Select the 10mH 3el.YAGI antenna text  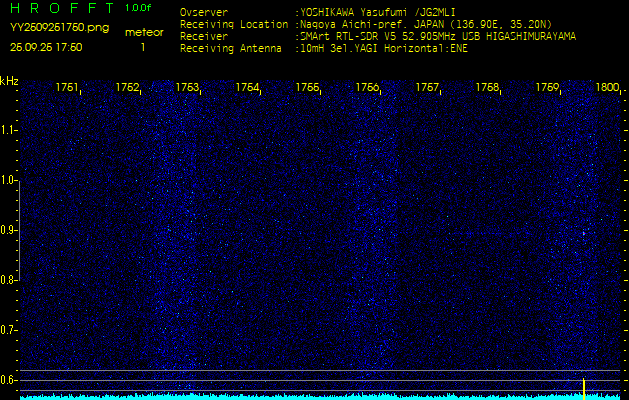click(383, 49)
